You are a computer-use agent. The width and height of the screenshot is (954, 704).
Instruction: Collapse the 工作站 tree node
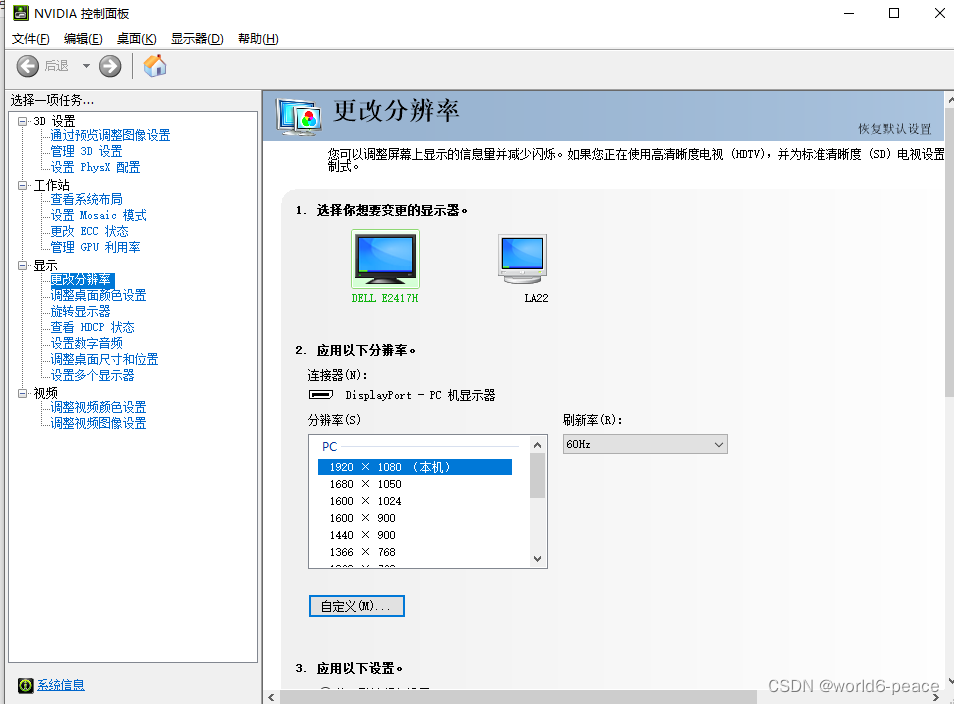click(23, 185)
